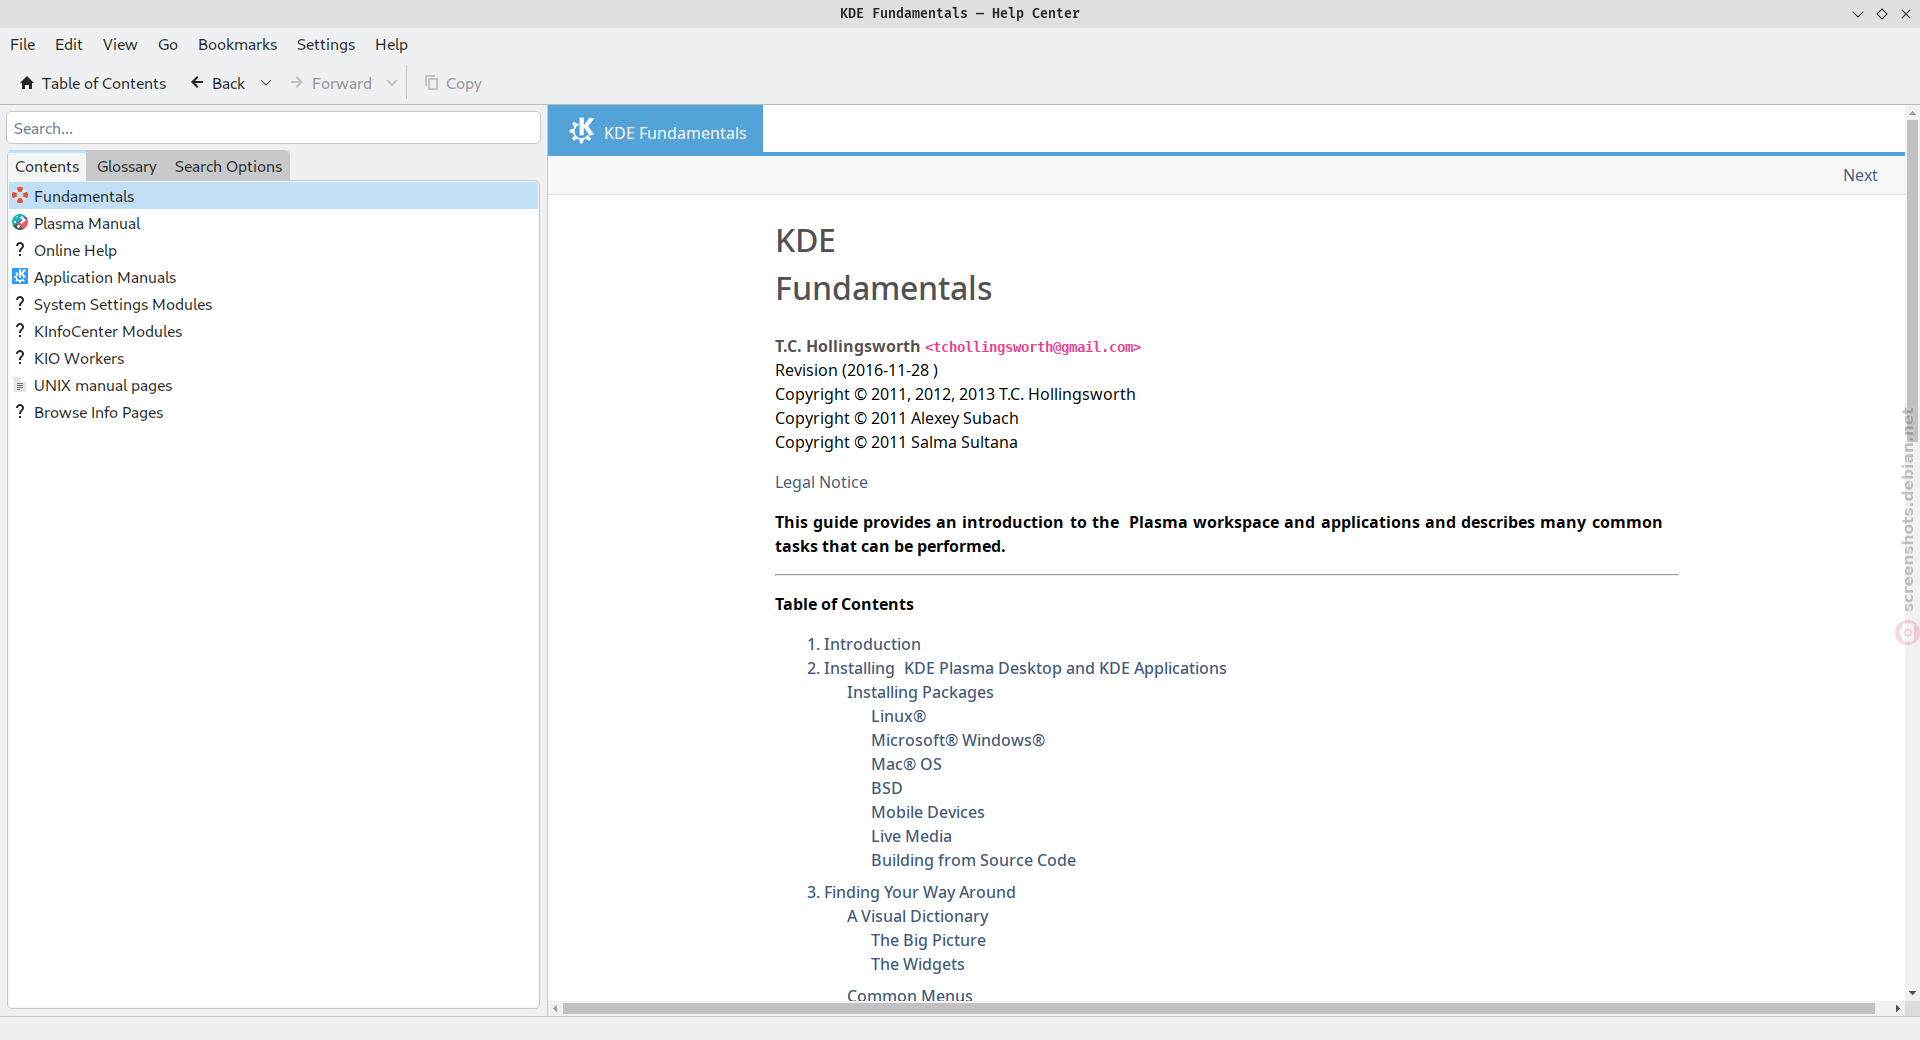Click the horizontal scrollbar right arrow
Image resolution: width=1920 pixels, height=1040 pixels.
click(1897, 1008)
